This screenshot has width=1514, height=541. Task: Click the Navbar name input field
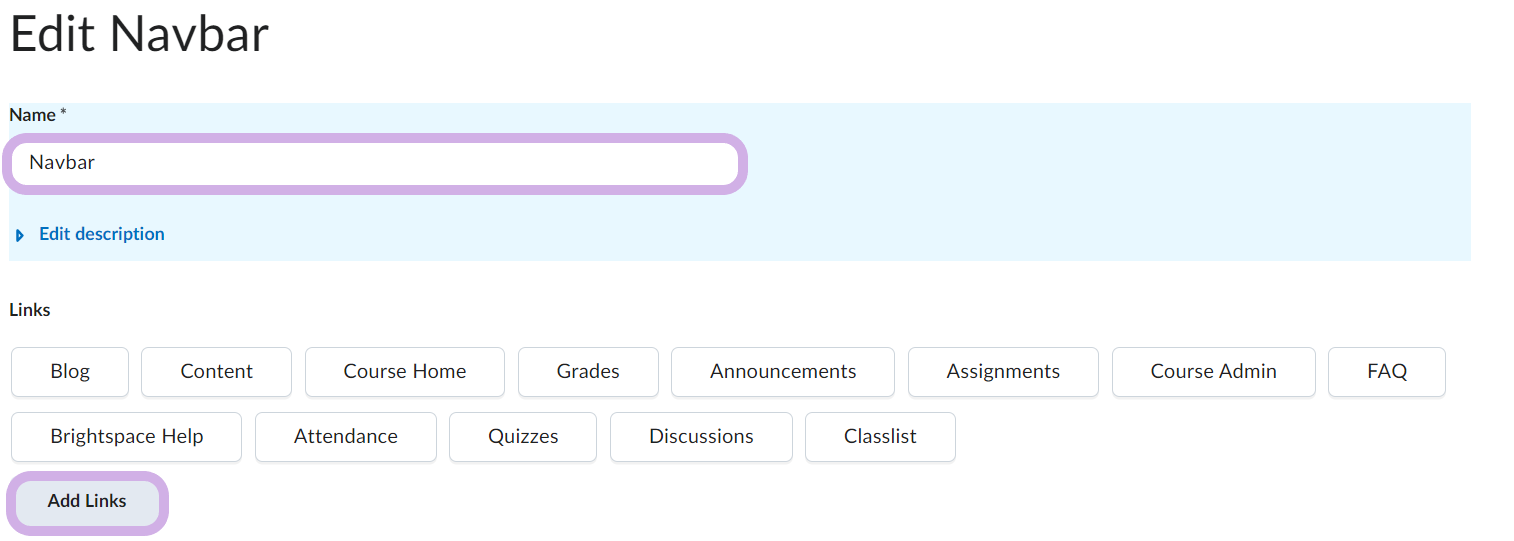376,163
